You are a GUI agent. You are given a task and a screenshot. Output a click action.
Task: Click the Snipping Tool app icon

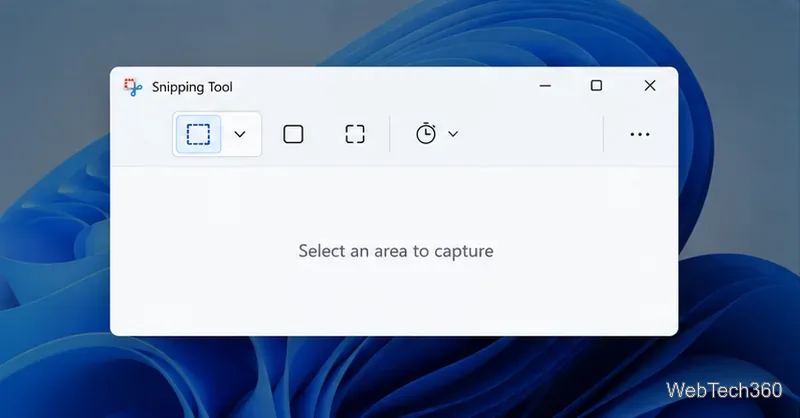[x=133, y=87]
